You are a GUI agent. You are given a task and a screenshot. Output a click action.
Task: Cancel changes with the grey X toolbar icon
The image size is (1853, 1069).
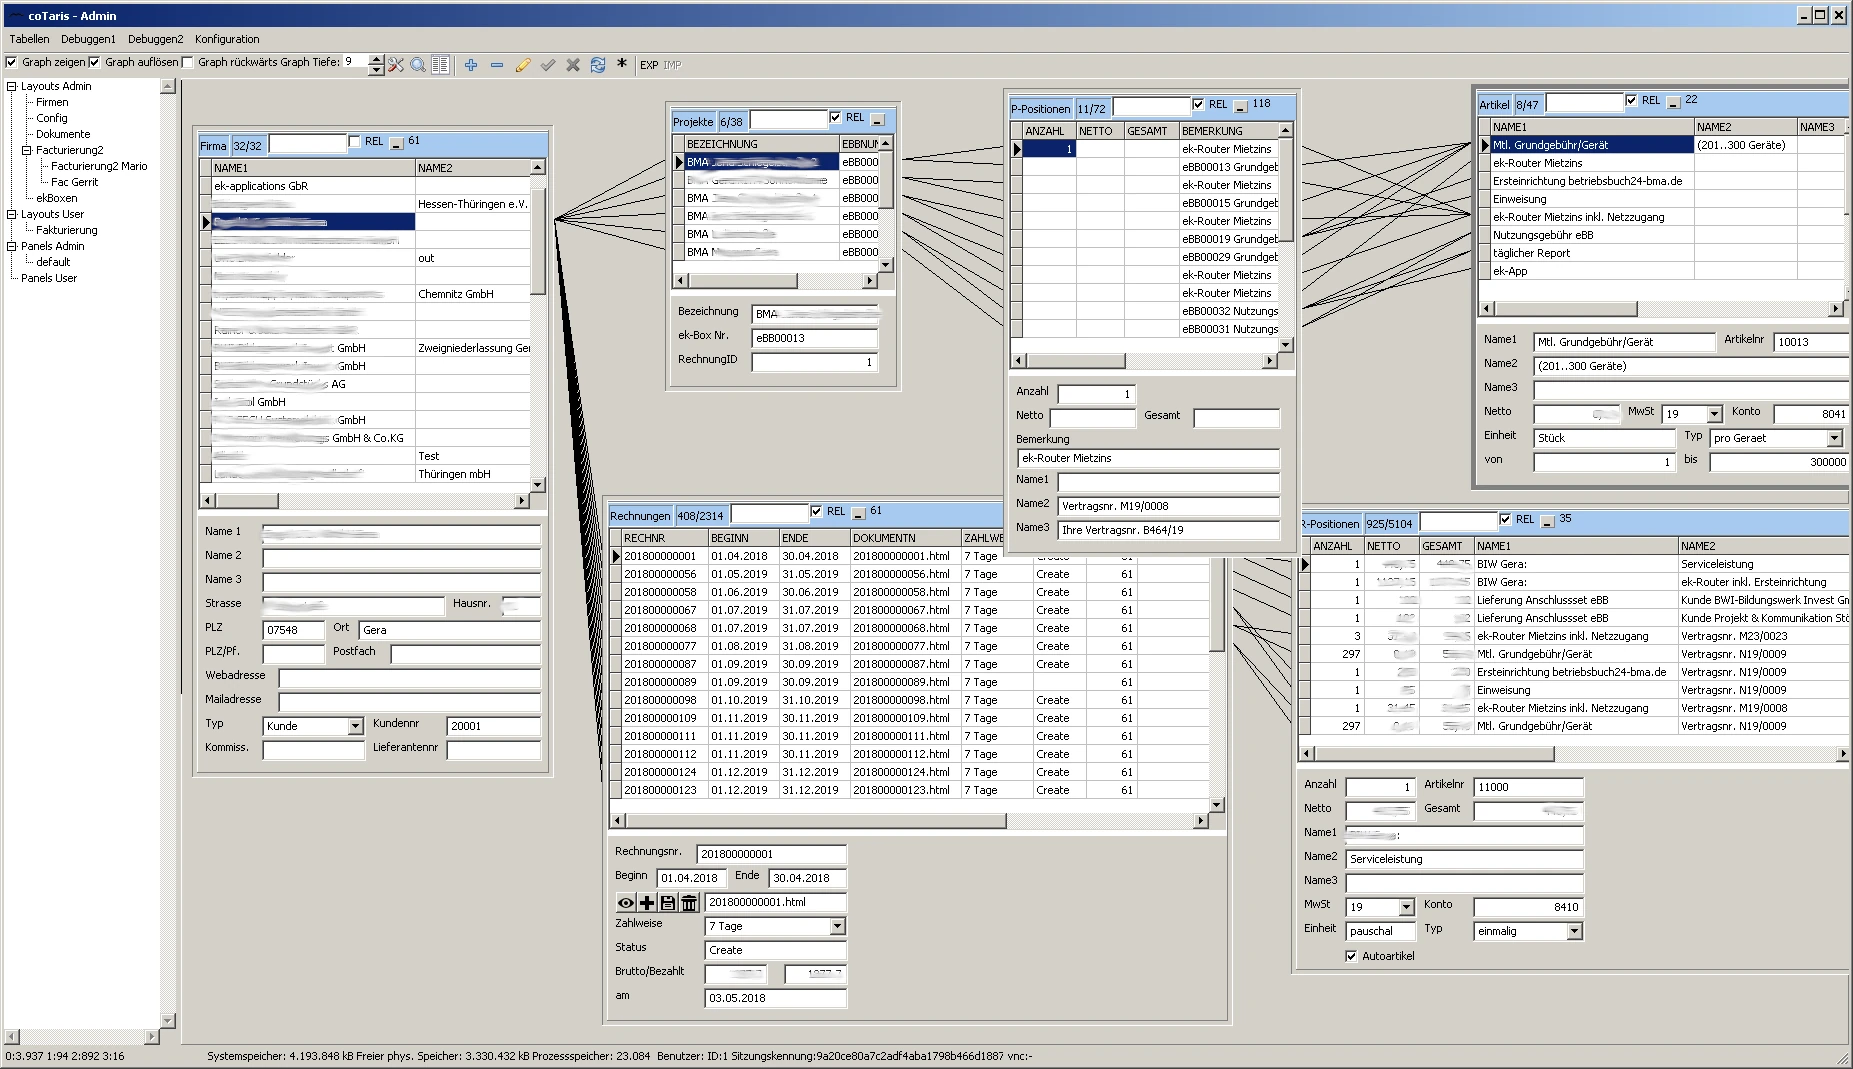tap(573, 65)
